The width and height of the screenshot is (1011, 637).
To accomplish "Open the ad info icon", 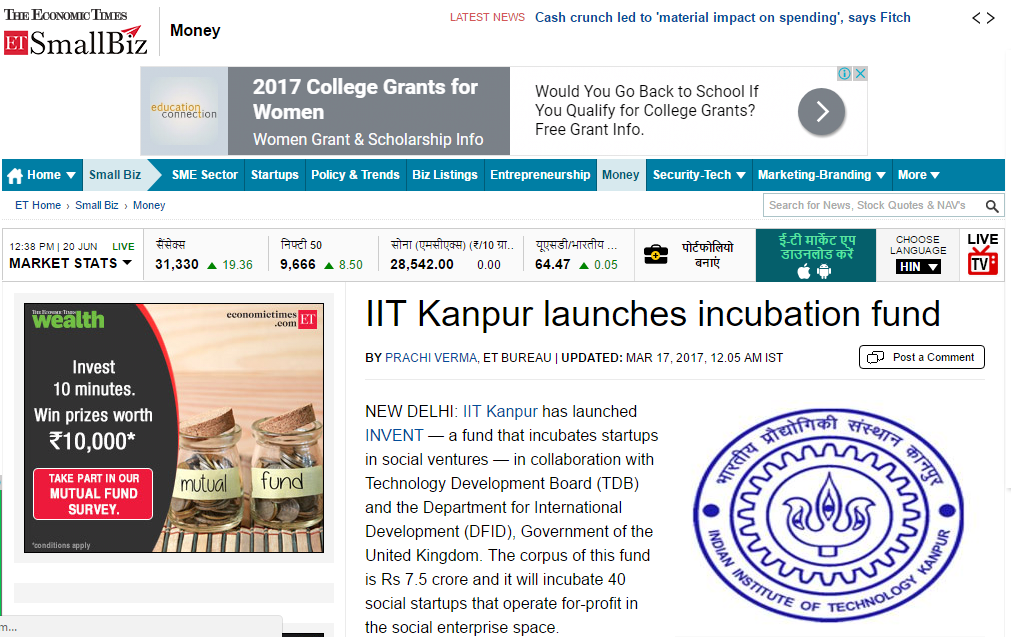I will point(844,74).
